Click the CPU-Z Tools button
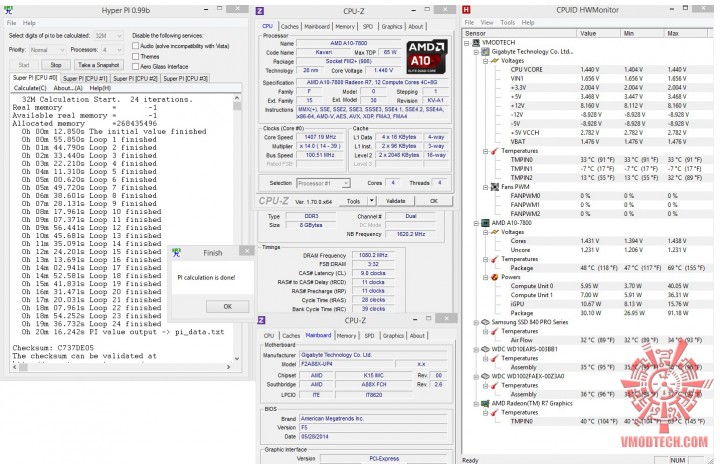The image size is (720, 464). 354,201
